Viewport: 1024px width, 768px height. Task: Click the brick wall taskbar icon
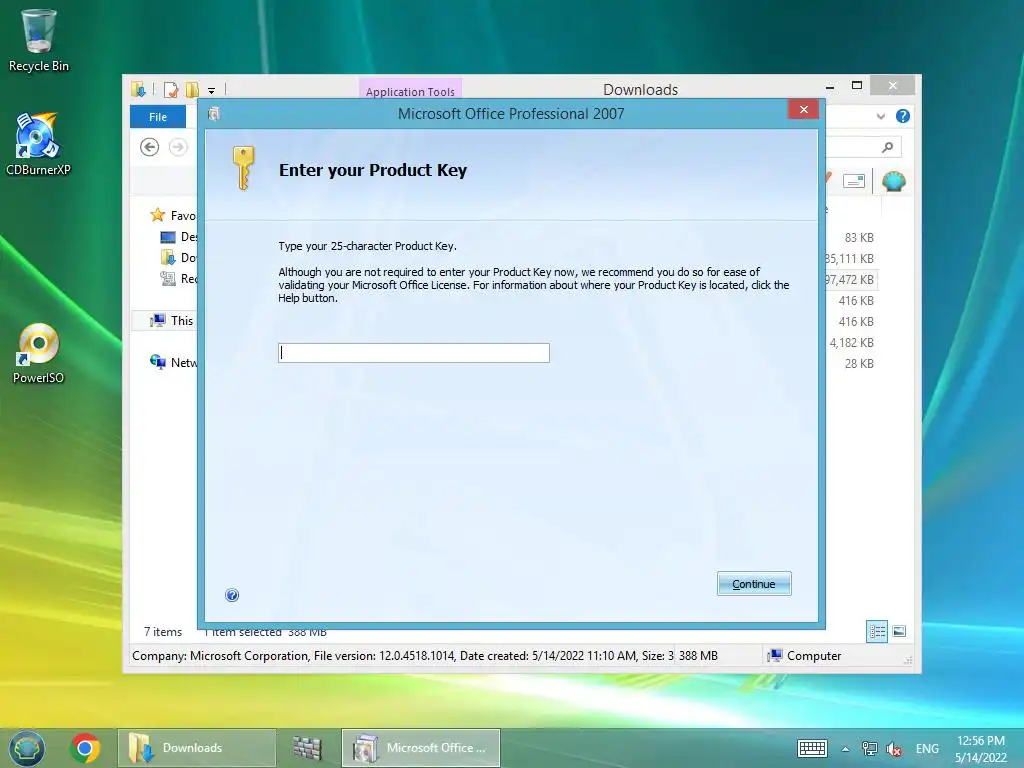[307, 748]
